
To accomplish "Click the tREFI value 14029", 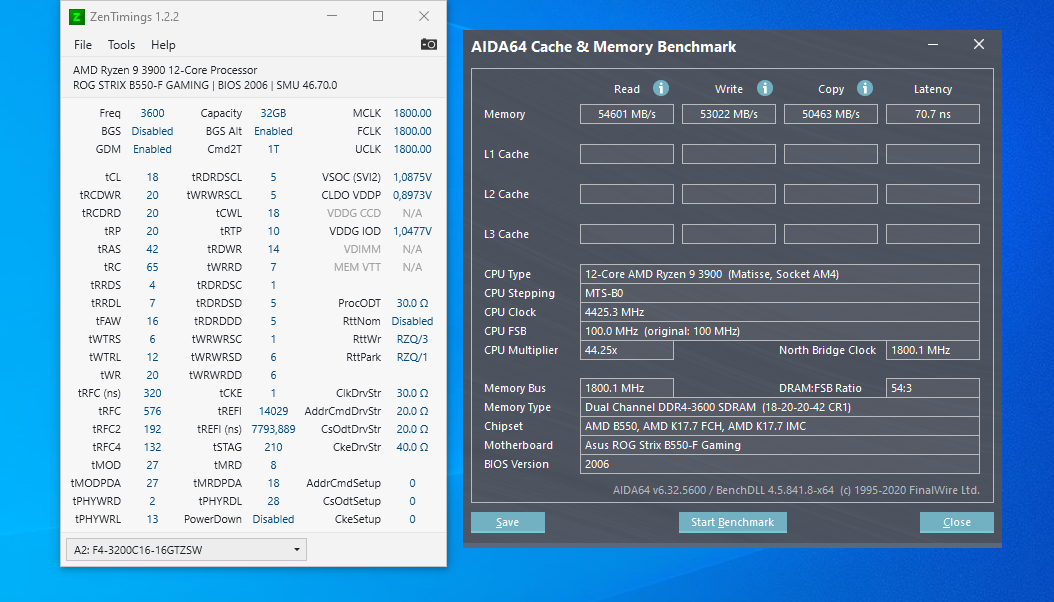I will 274,411.
